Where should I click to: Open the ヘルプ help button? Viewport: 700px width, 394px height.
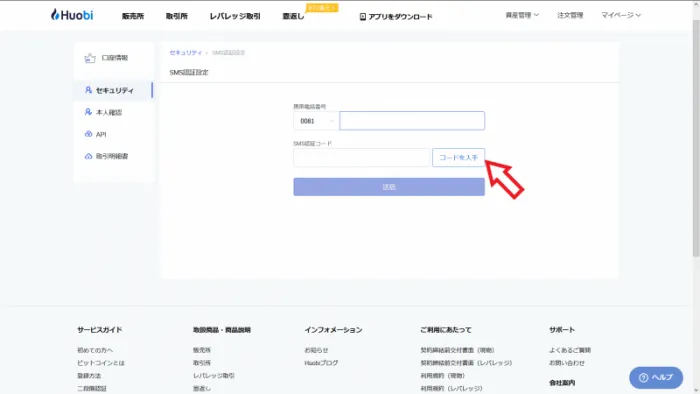656,377
